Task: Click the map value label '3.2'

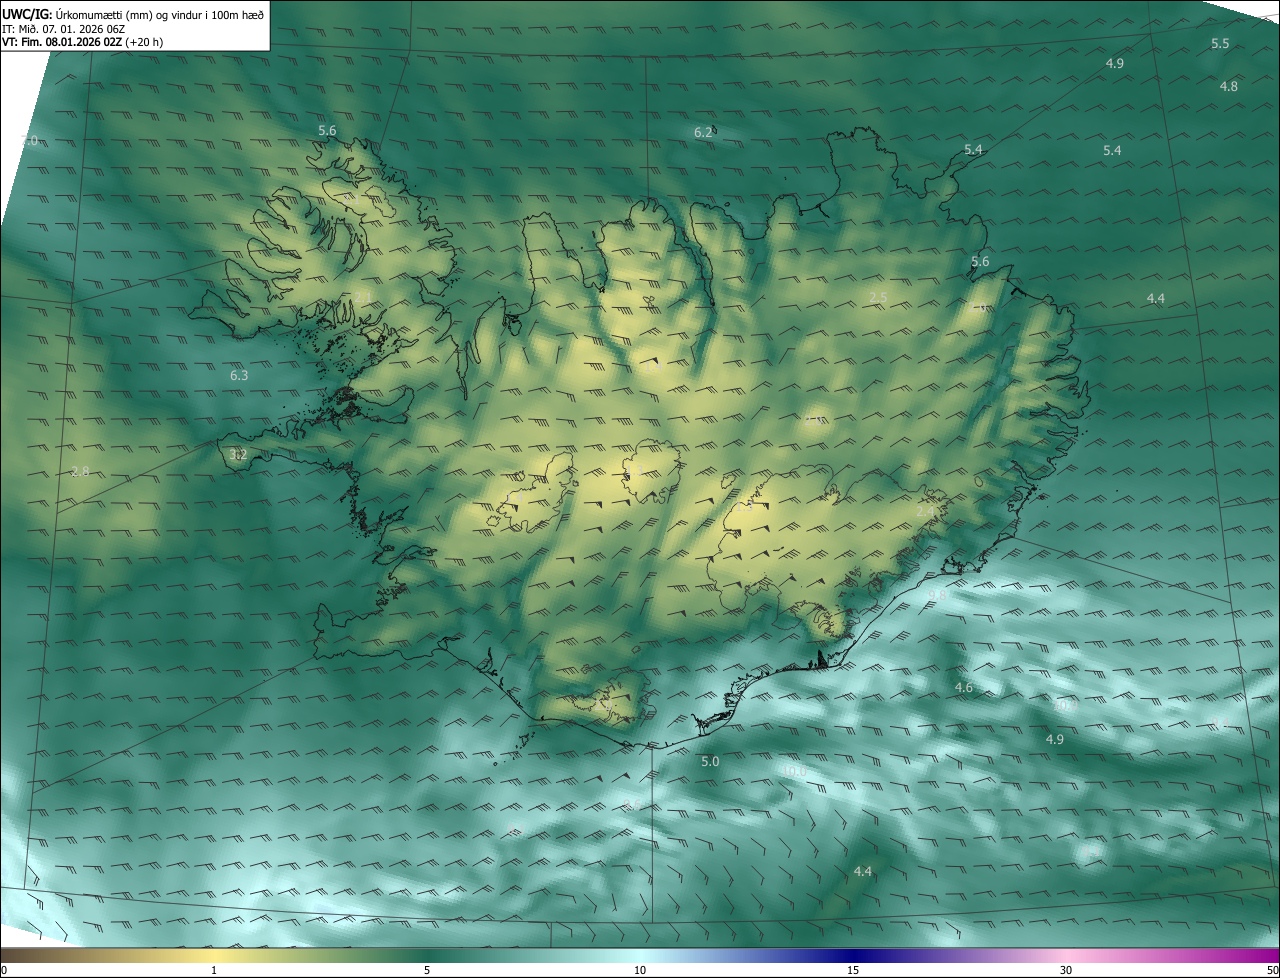Action: pos(238,454)
